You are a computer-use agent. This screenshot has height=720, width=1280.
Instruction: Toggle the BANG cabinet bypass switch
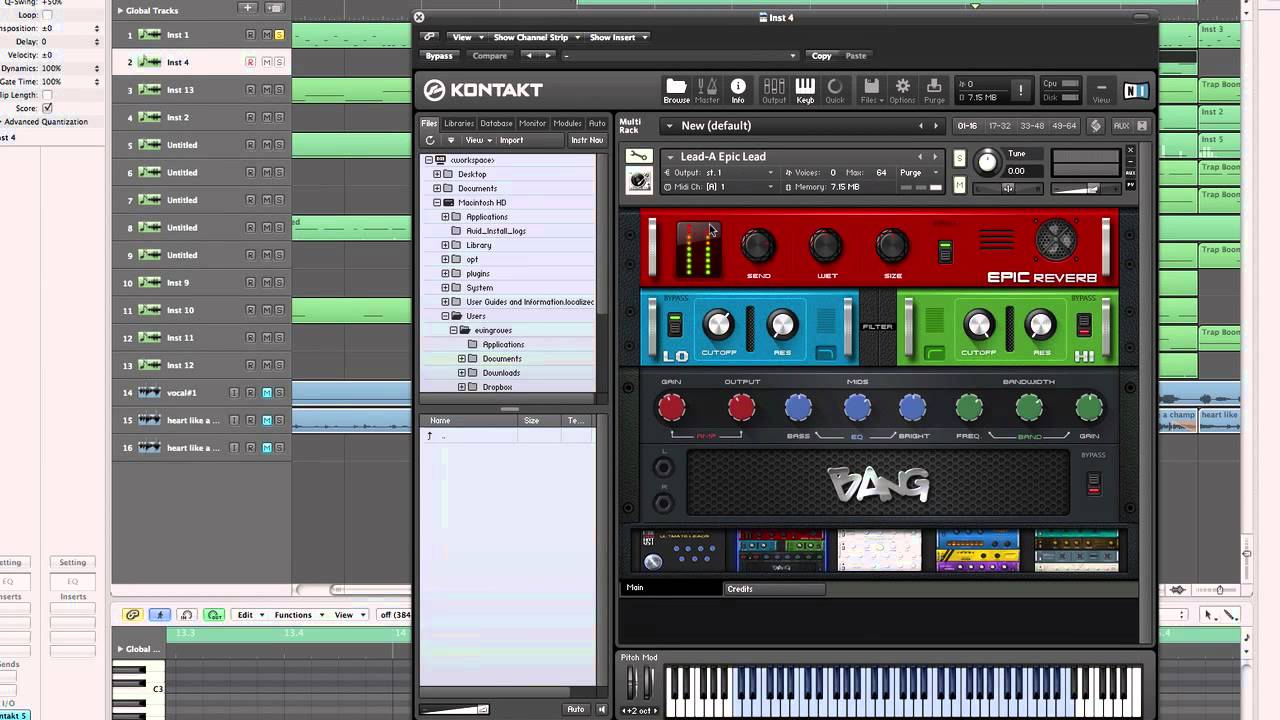coord(1093,483)
